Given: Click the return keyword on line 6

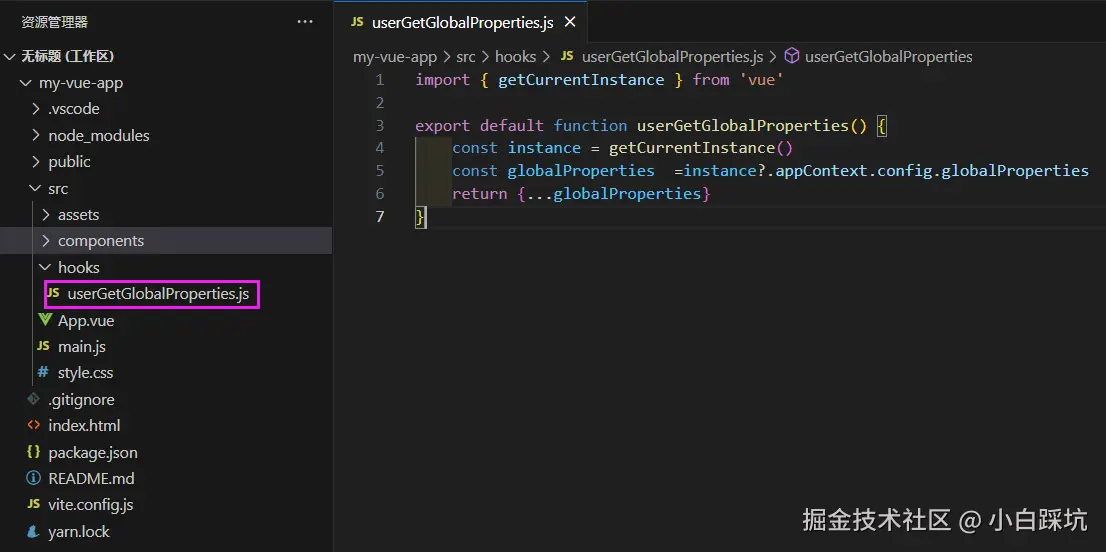Looking at the screenshot, I should (480, 193).
